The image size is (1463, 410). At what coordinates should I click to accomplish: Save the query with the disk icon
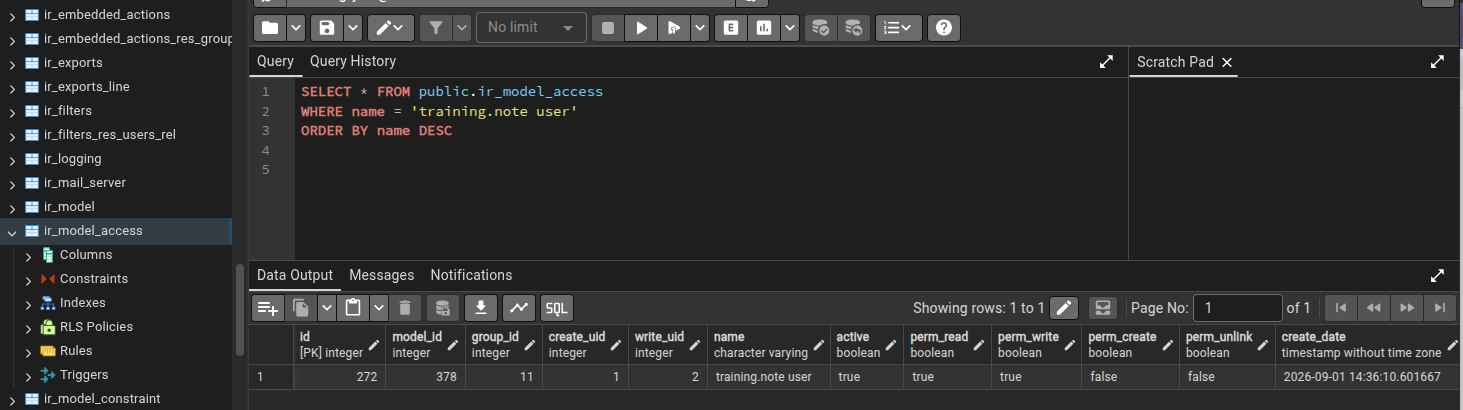coord(327,28)
